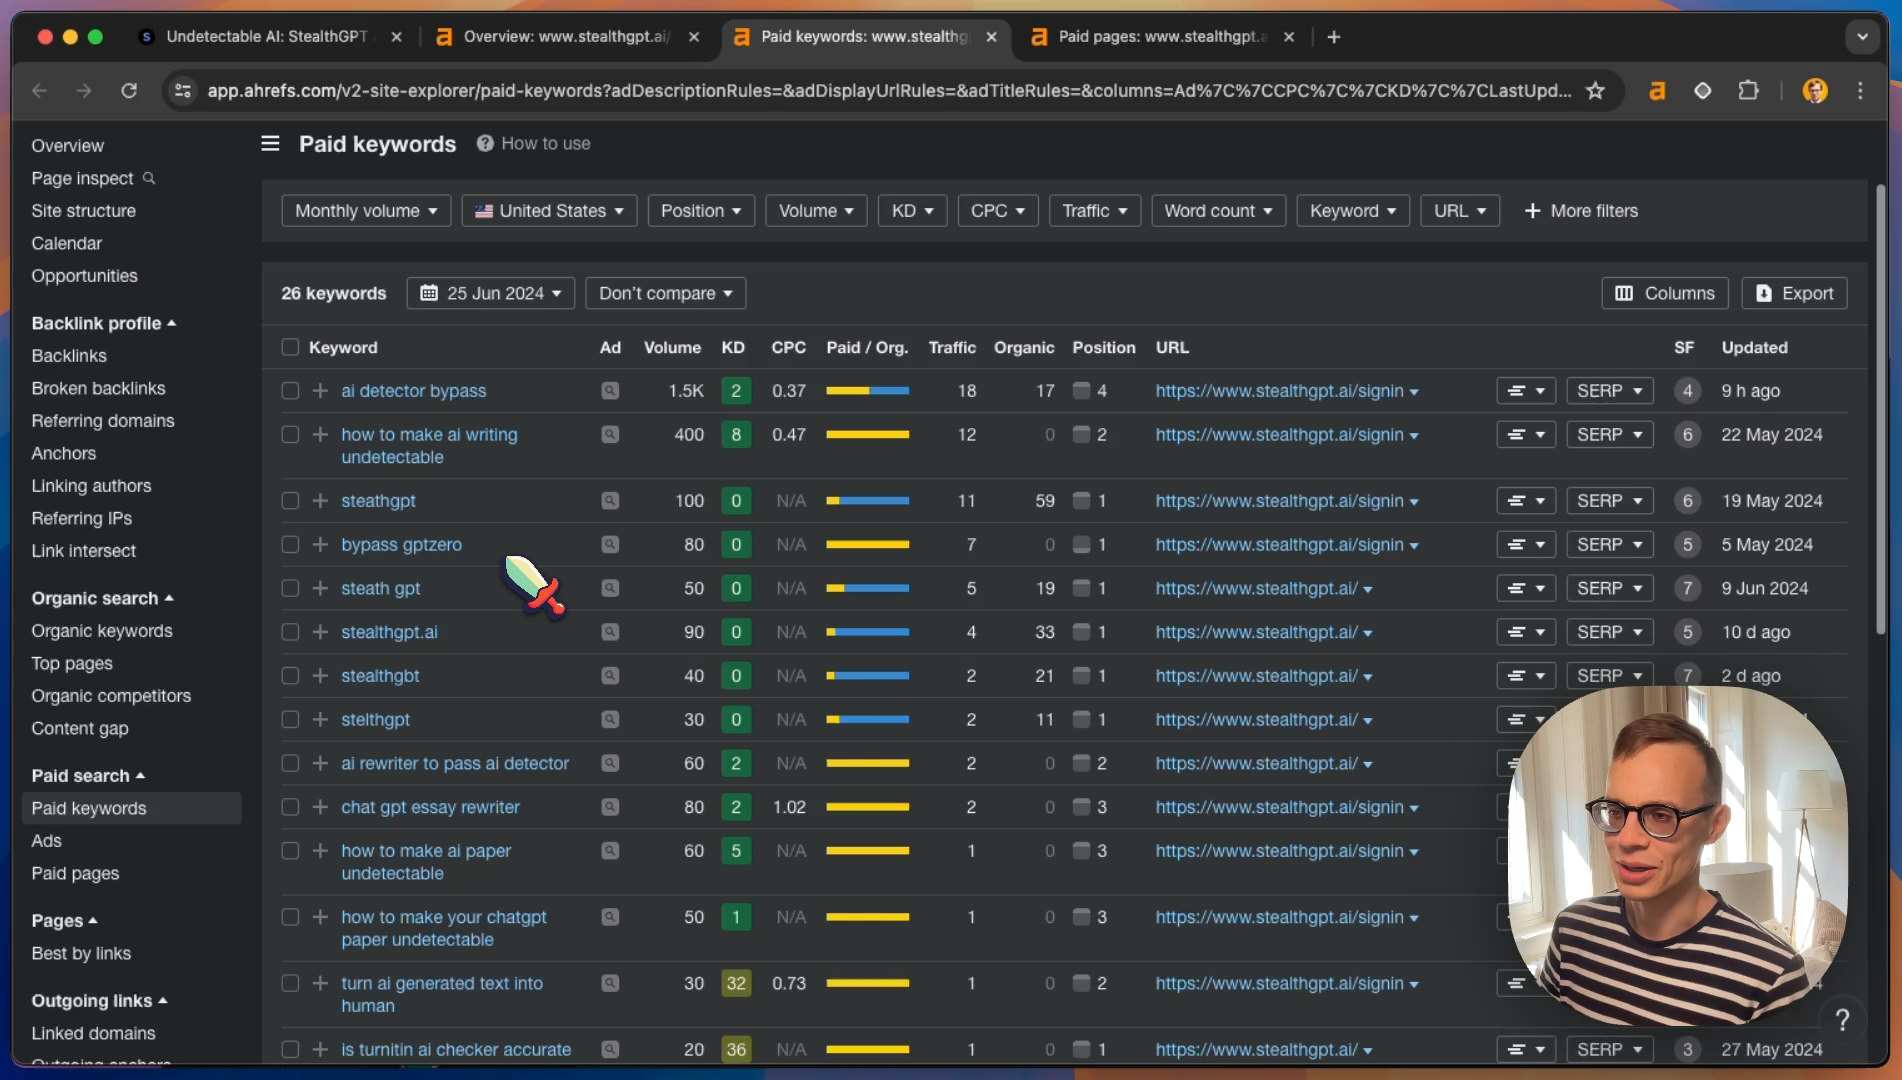The image size is (1902, 1080).
Task: Switch to the Paid pages browser tab
Action: [1162, 37]
